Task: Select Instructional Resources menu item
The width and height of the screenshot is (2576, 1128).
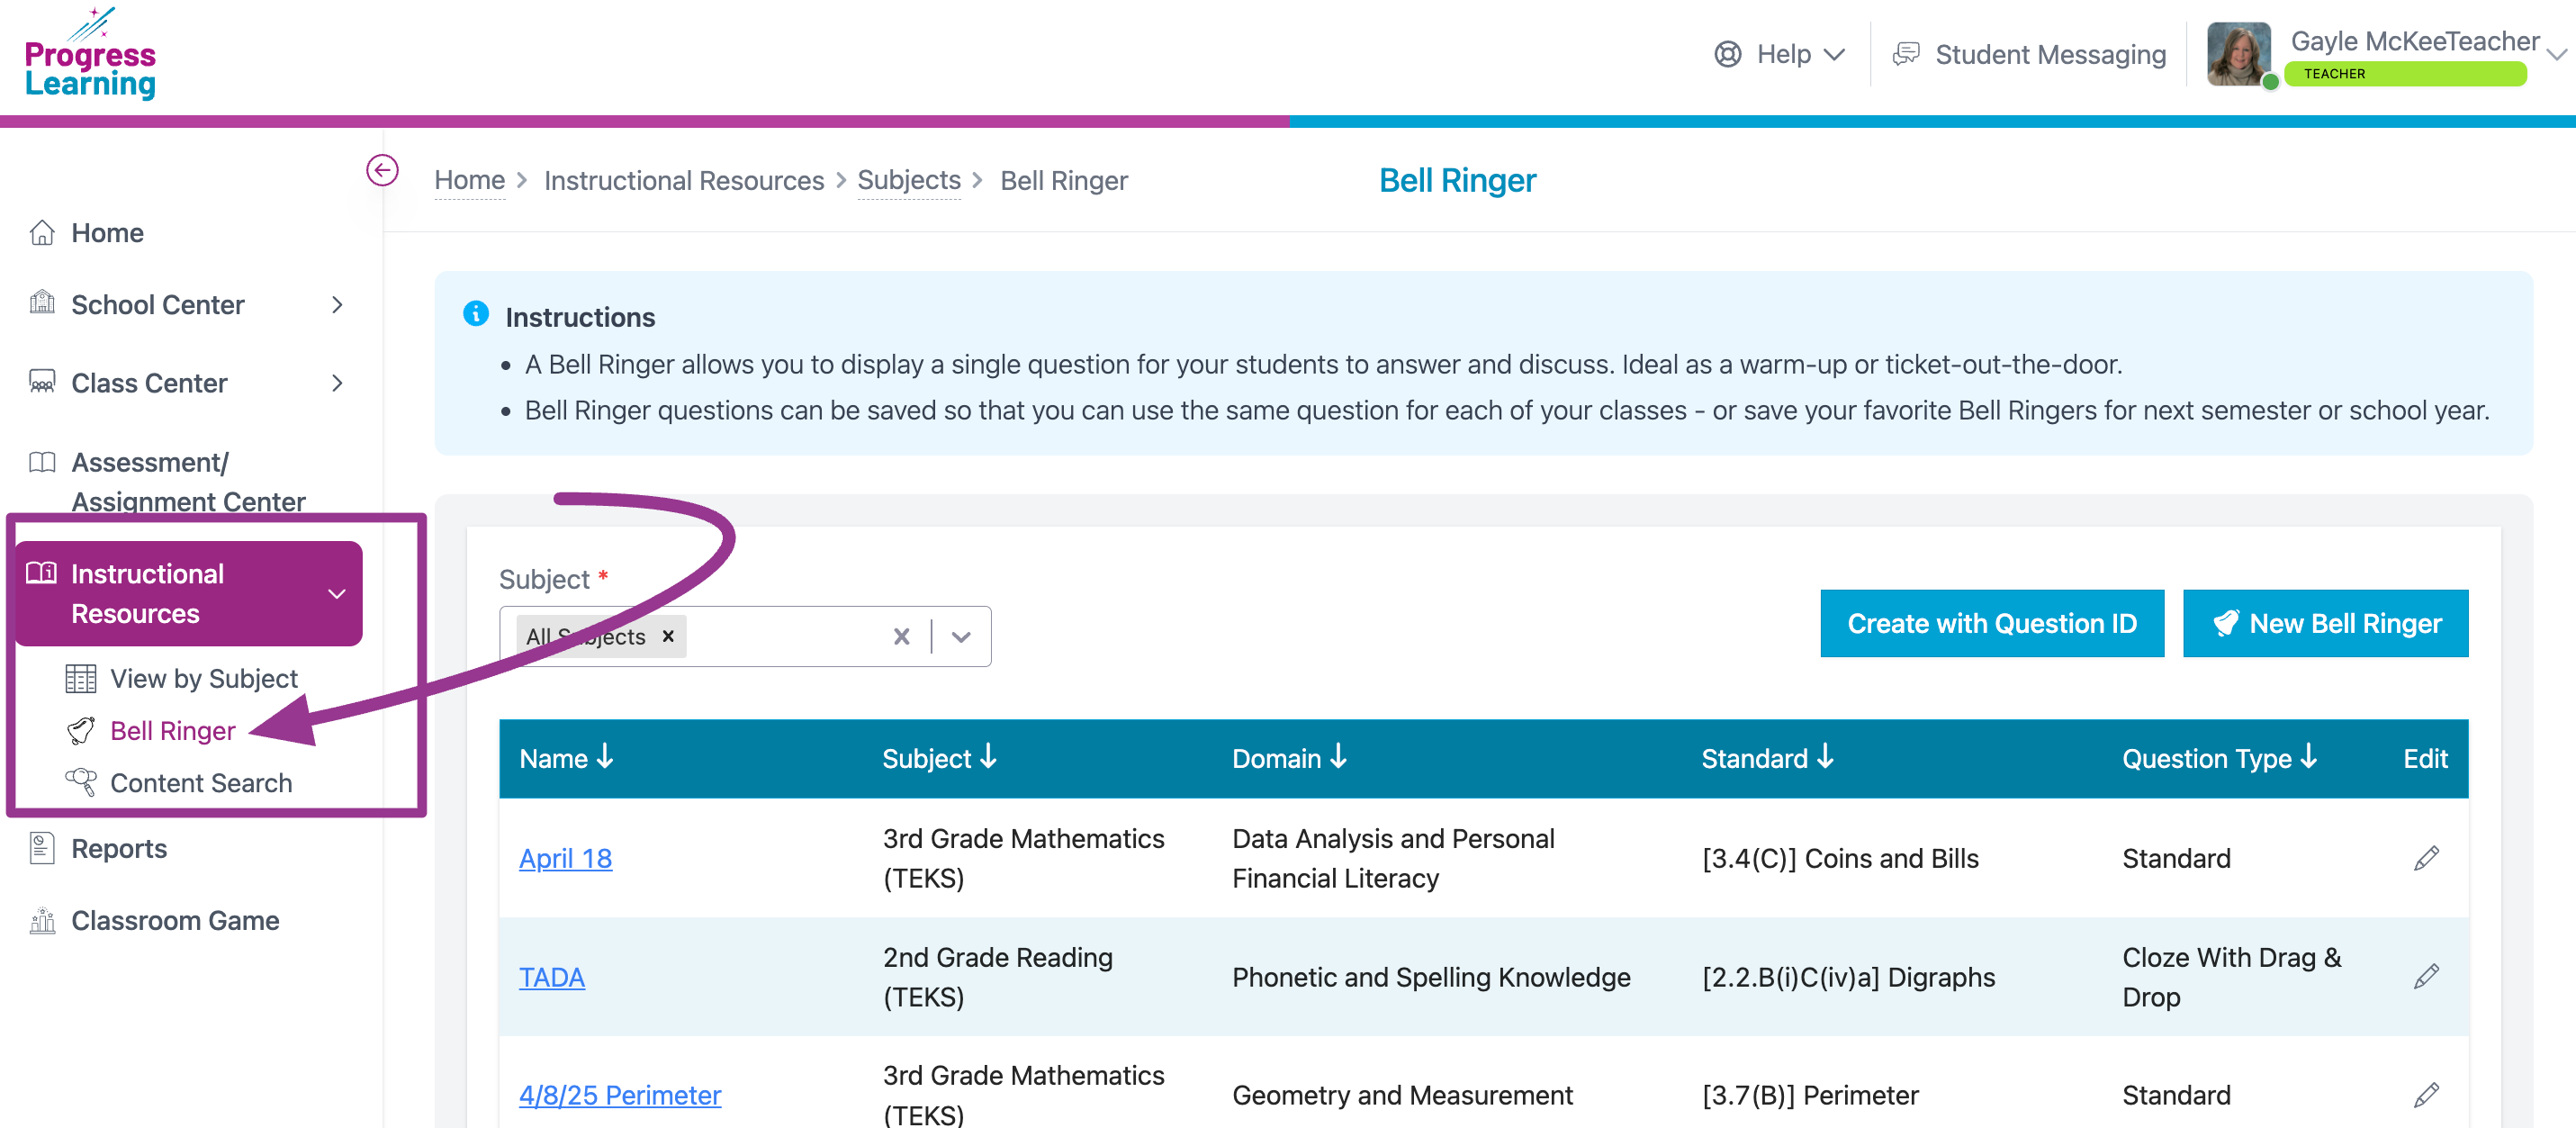Action: click(189, 594)
